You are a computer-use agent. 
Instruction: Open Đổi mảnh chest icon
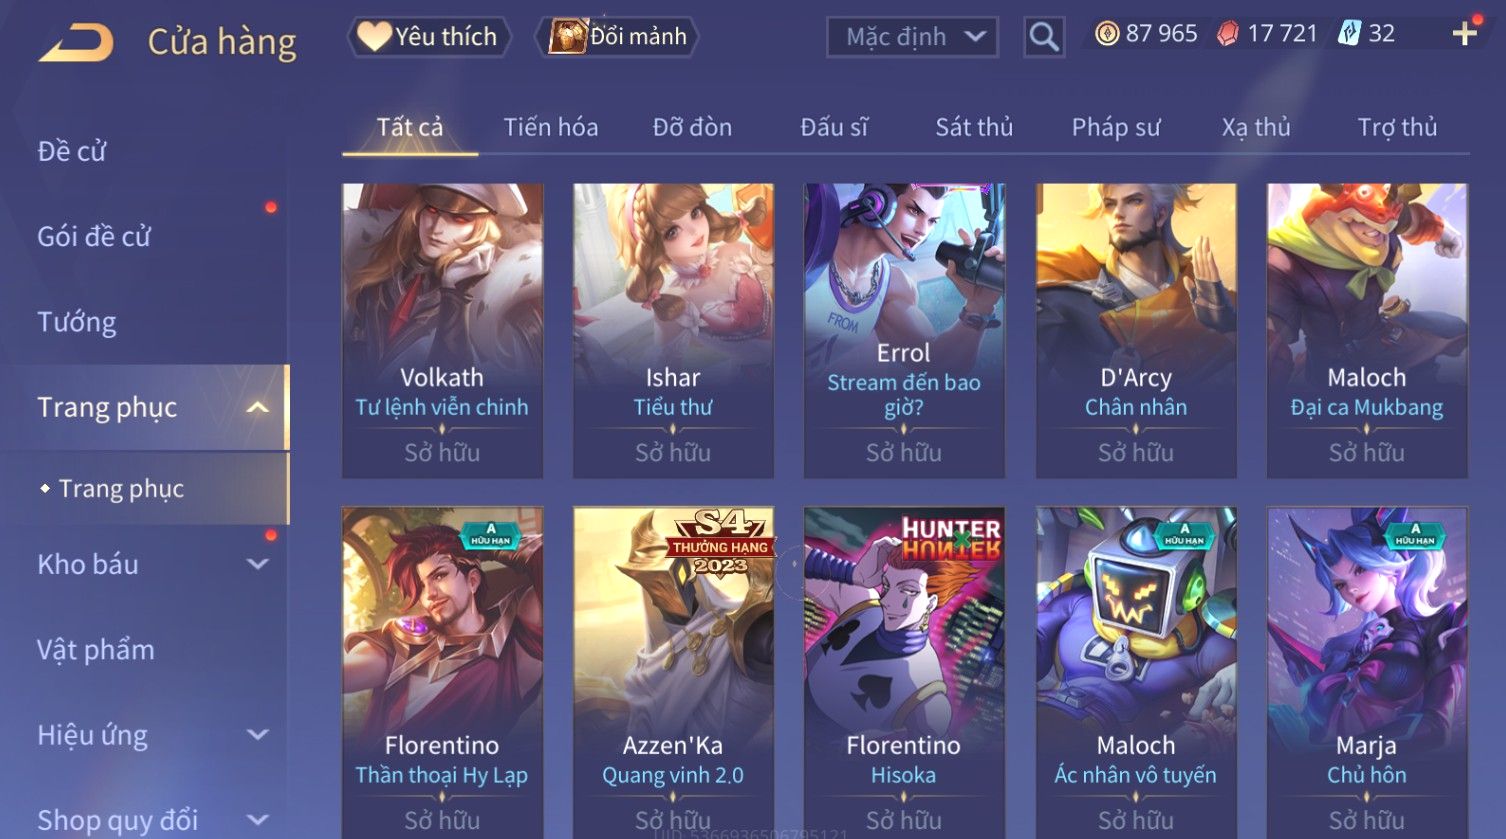(x=617, y=37)
